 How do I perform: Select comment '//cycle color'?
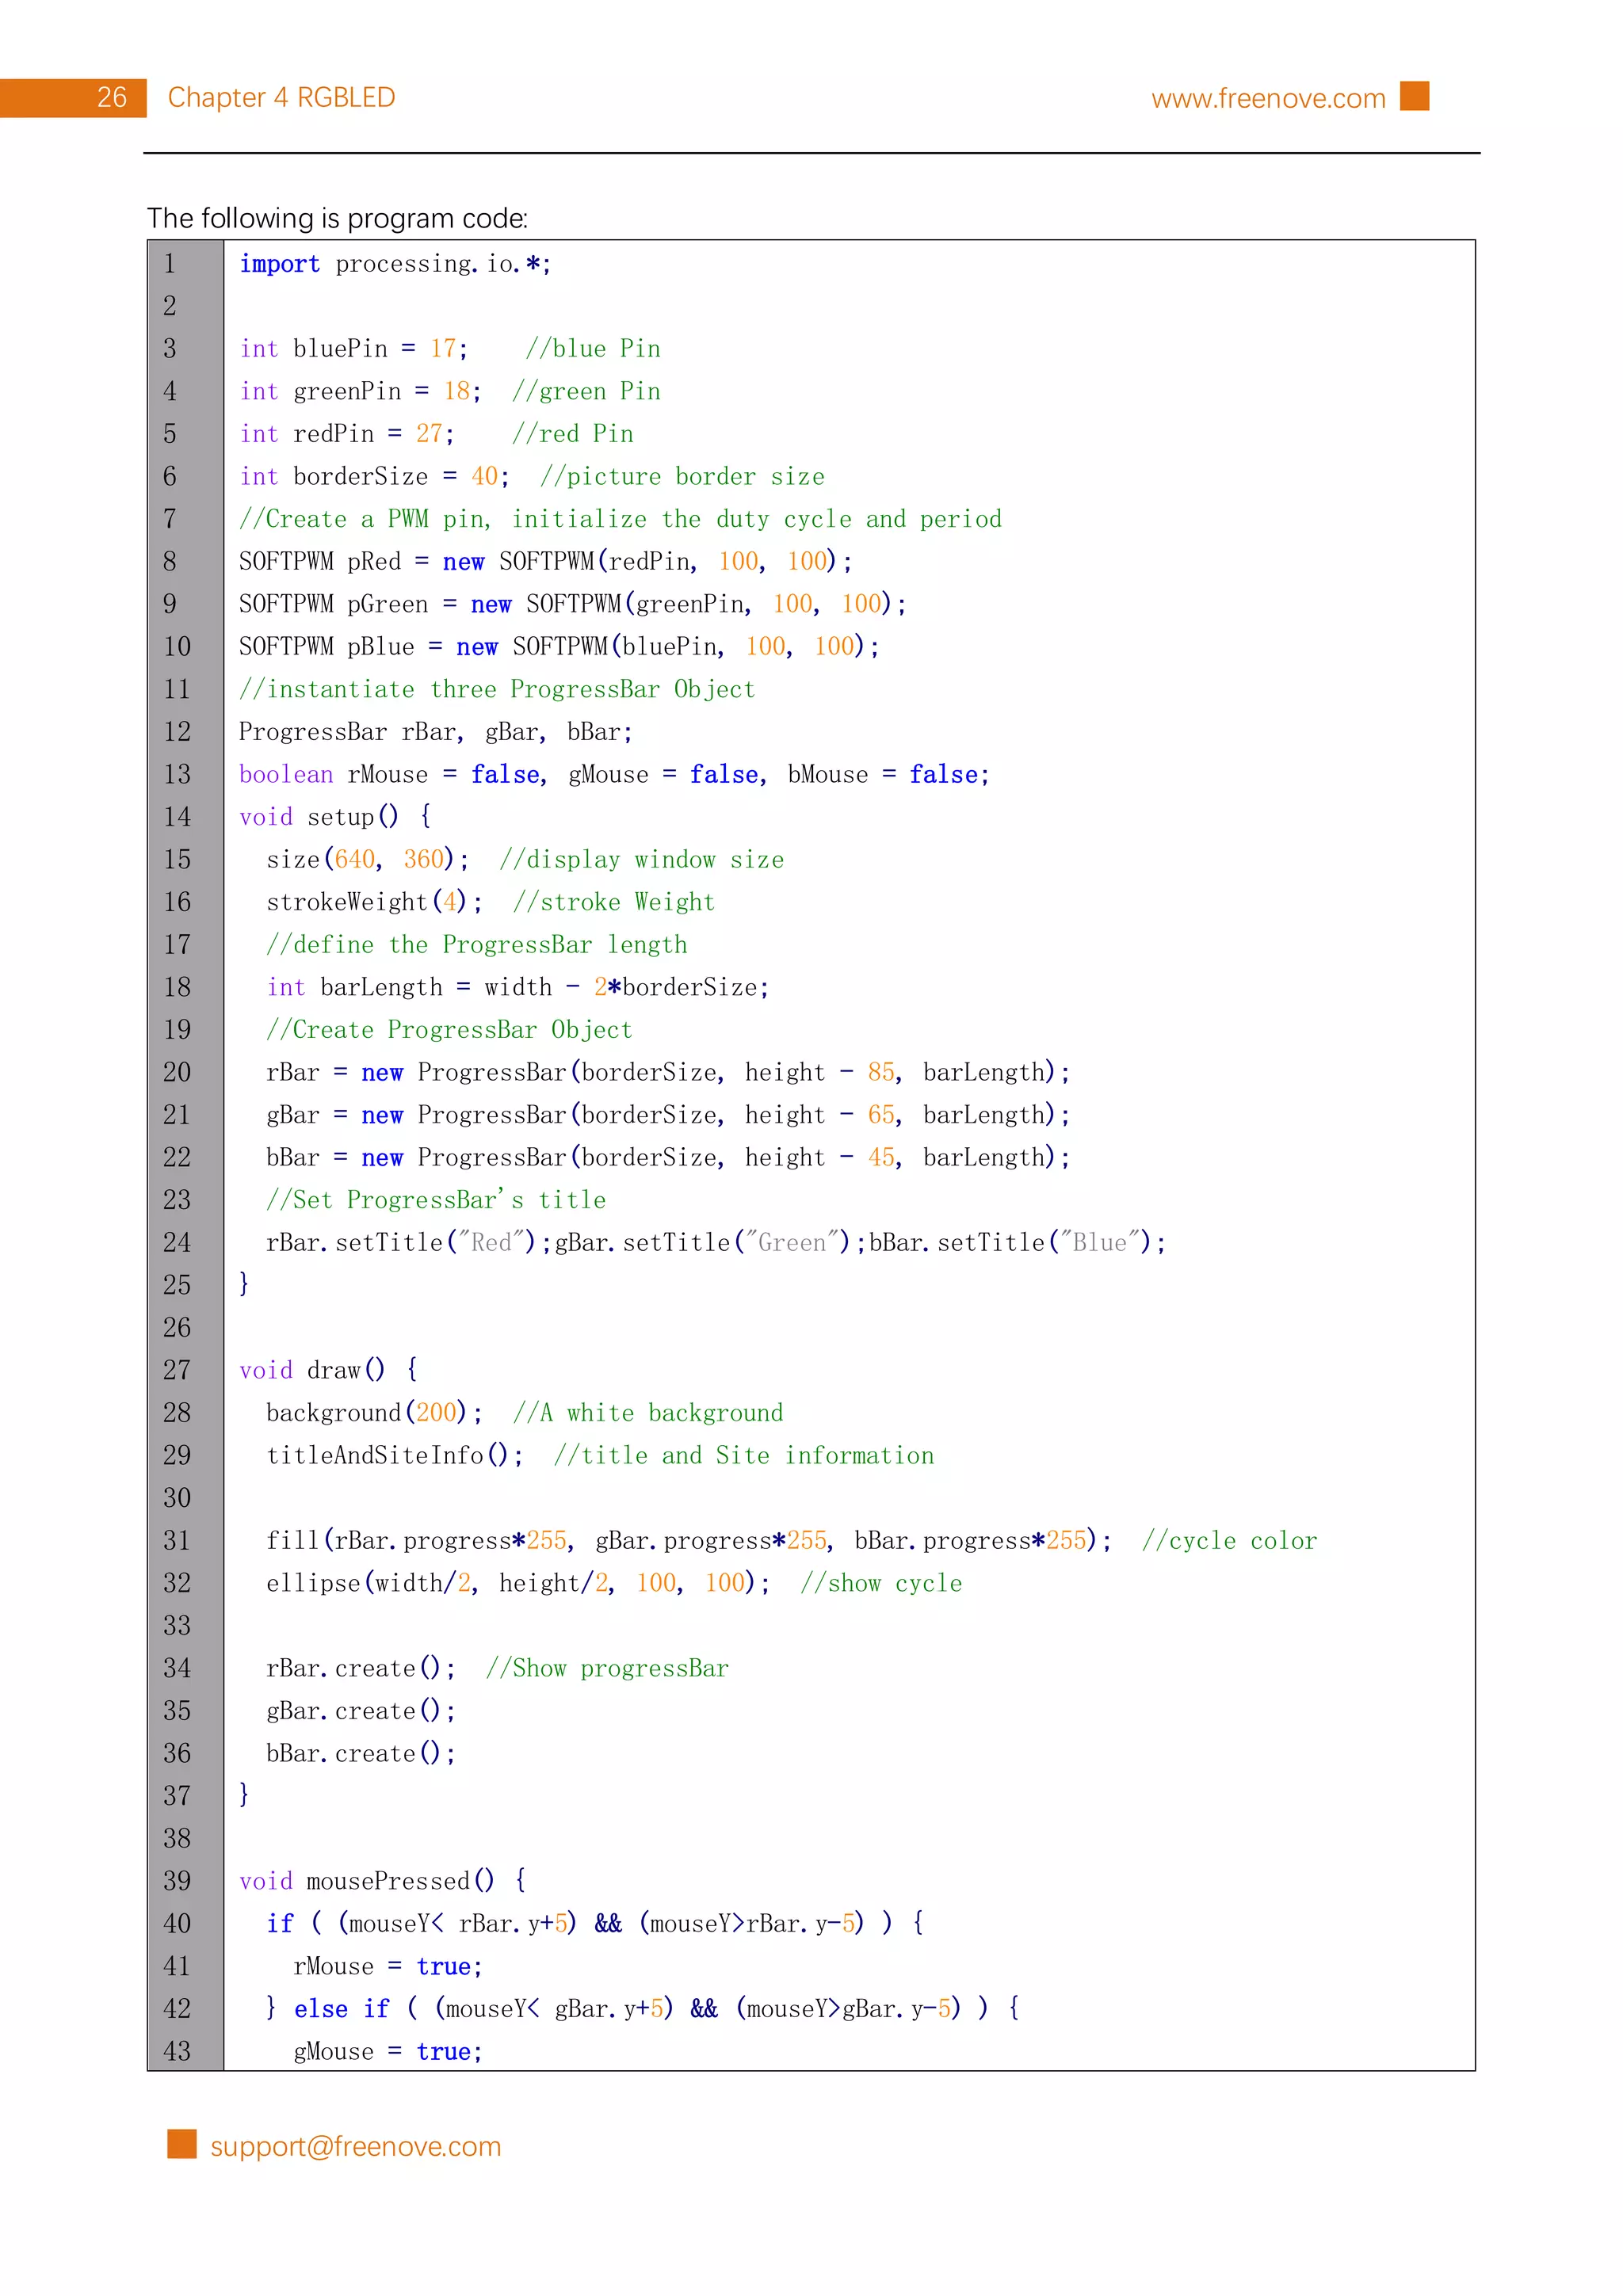(x=1229, y=1540)
